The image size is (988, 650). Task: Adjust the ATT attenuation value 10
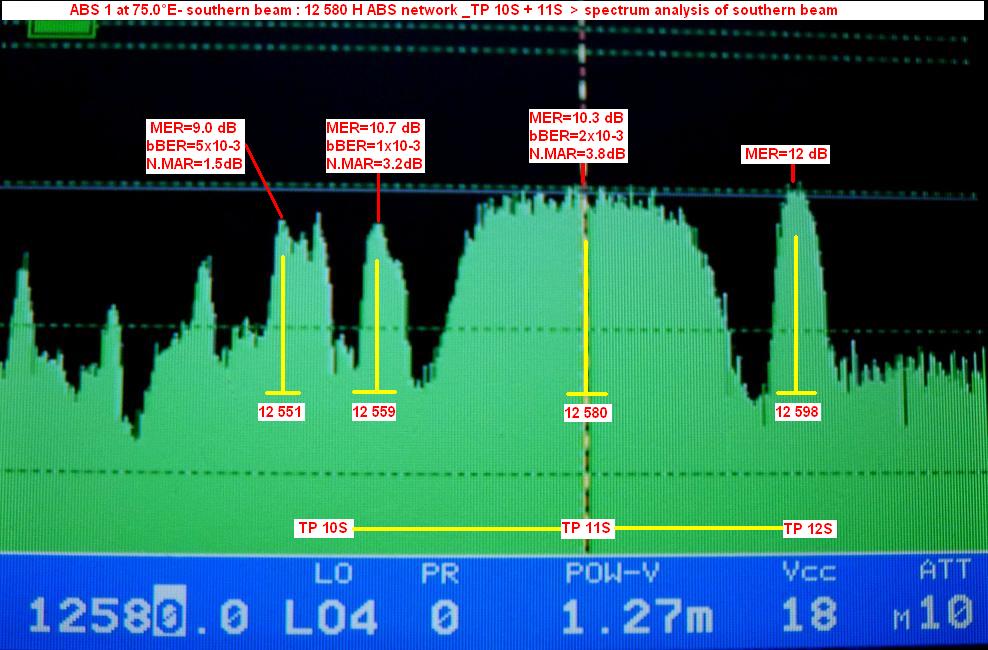click(x=943, y=616)
